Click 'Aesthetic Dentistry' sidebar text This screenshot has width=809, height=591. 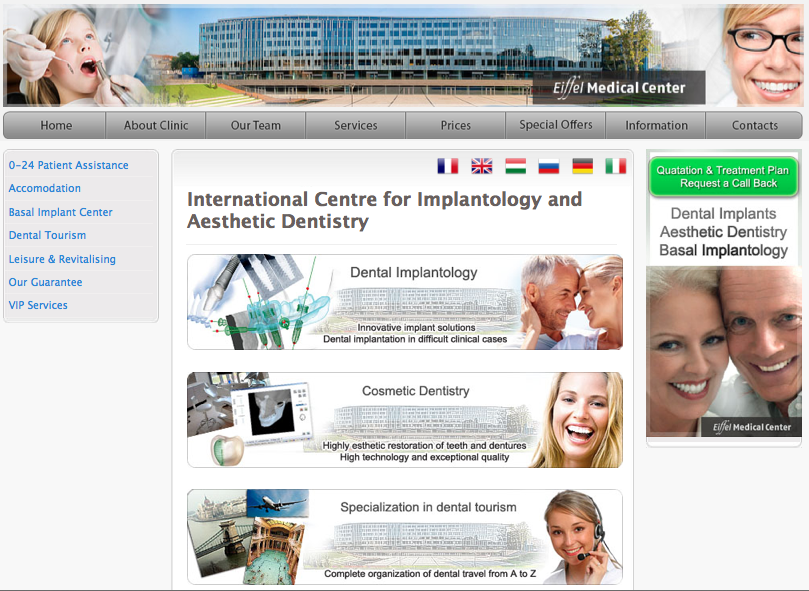click(723, 232)
